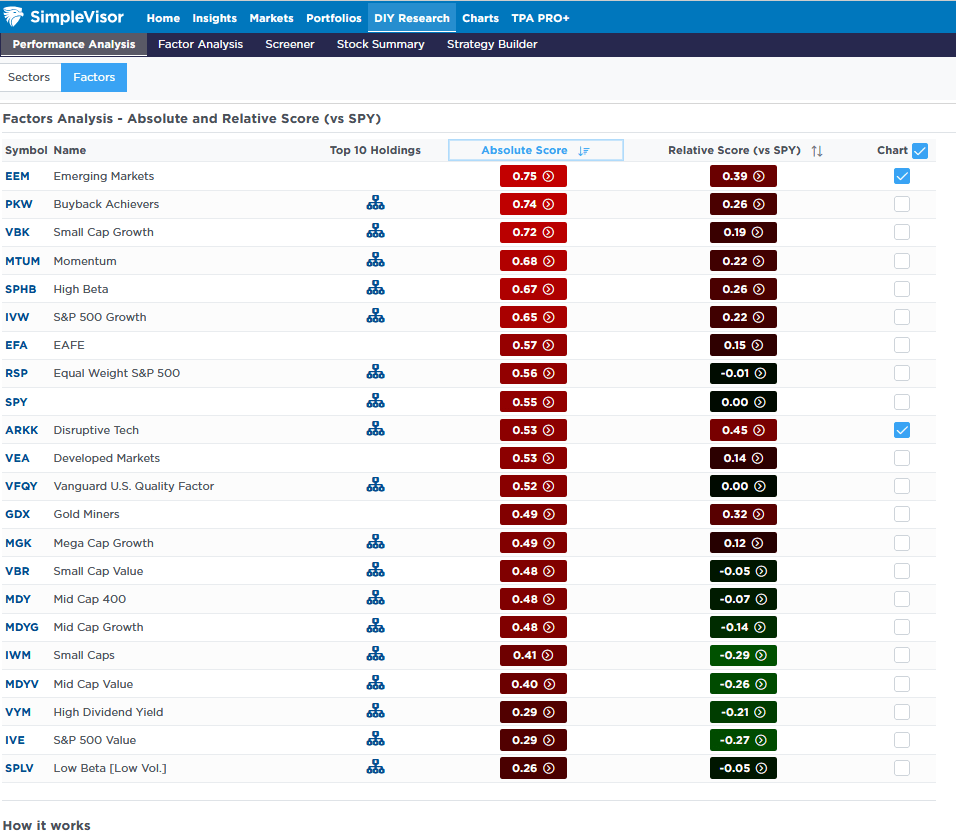Uncheck the Emerging Markets chart checkbox
The height and width of the screenshot is (831, 956).
click(902, 176)
